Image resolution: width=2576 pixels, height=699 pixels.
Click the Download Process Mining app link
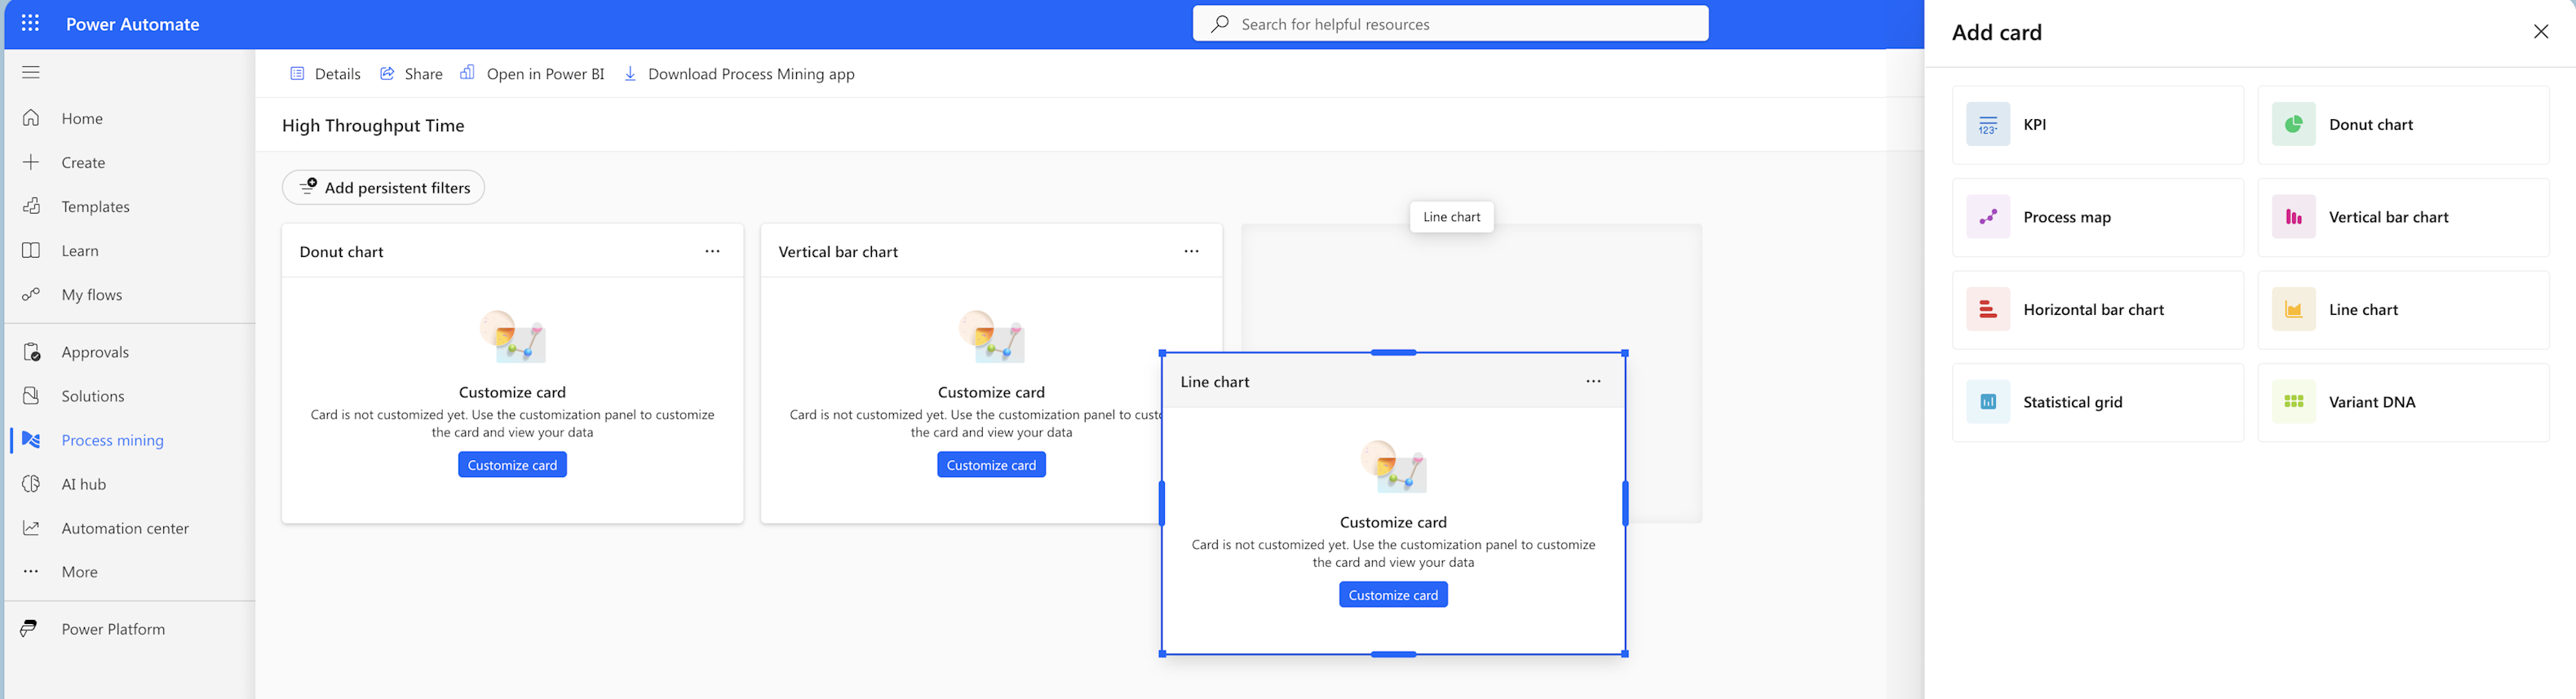coord(751,74)
